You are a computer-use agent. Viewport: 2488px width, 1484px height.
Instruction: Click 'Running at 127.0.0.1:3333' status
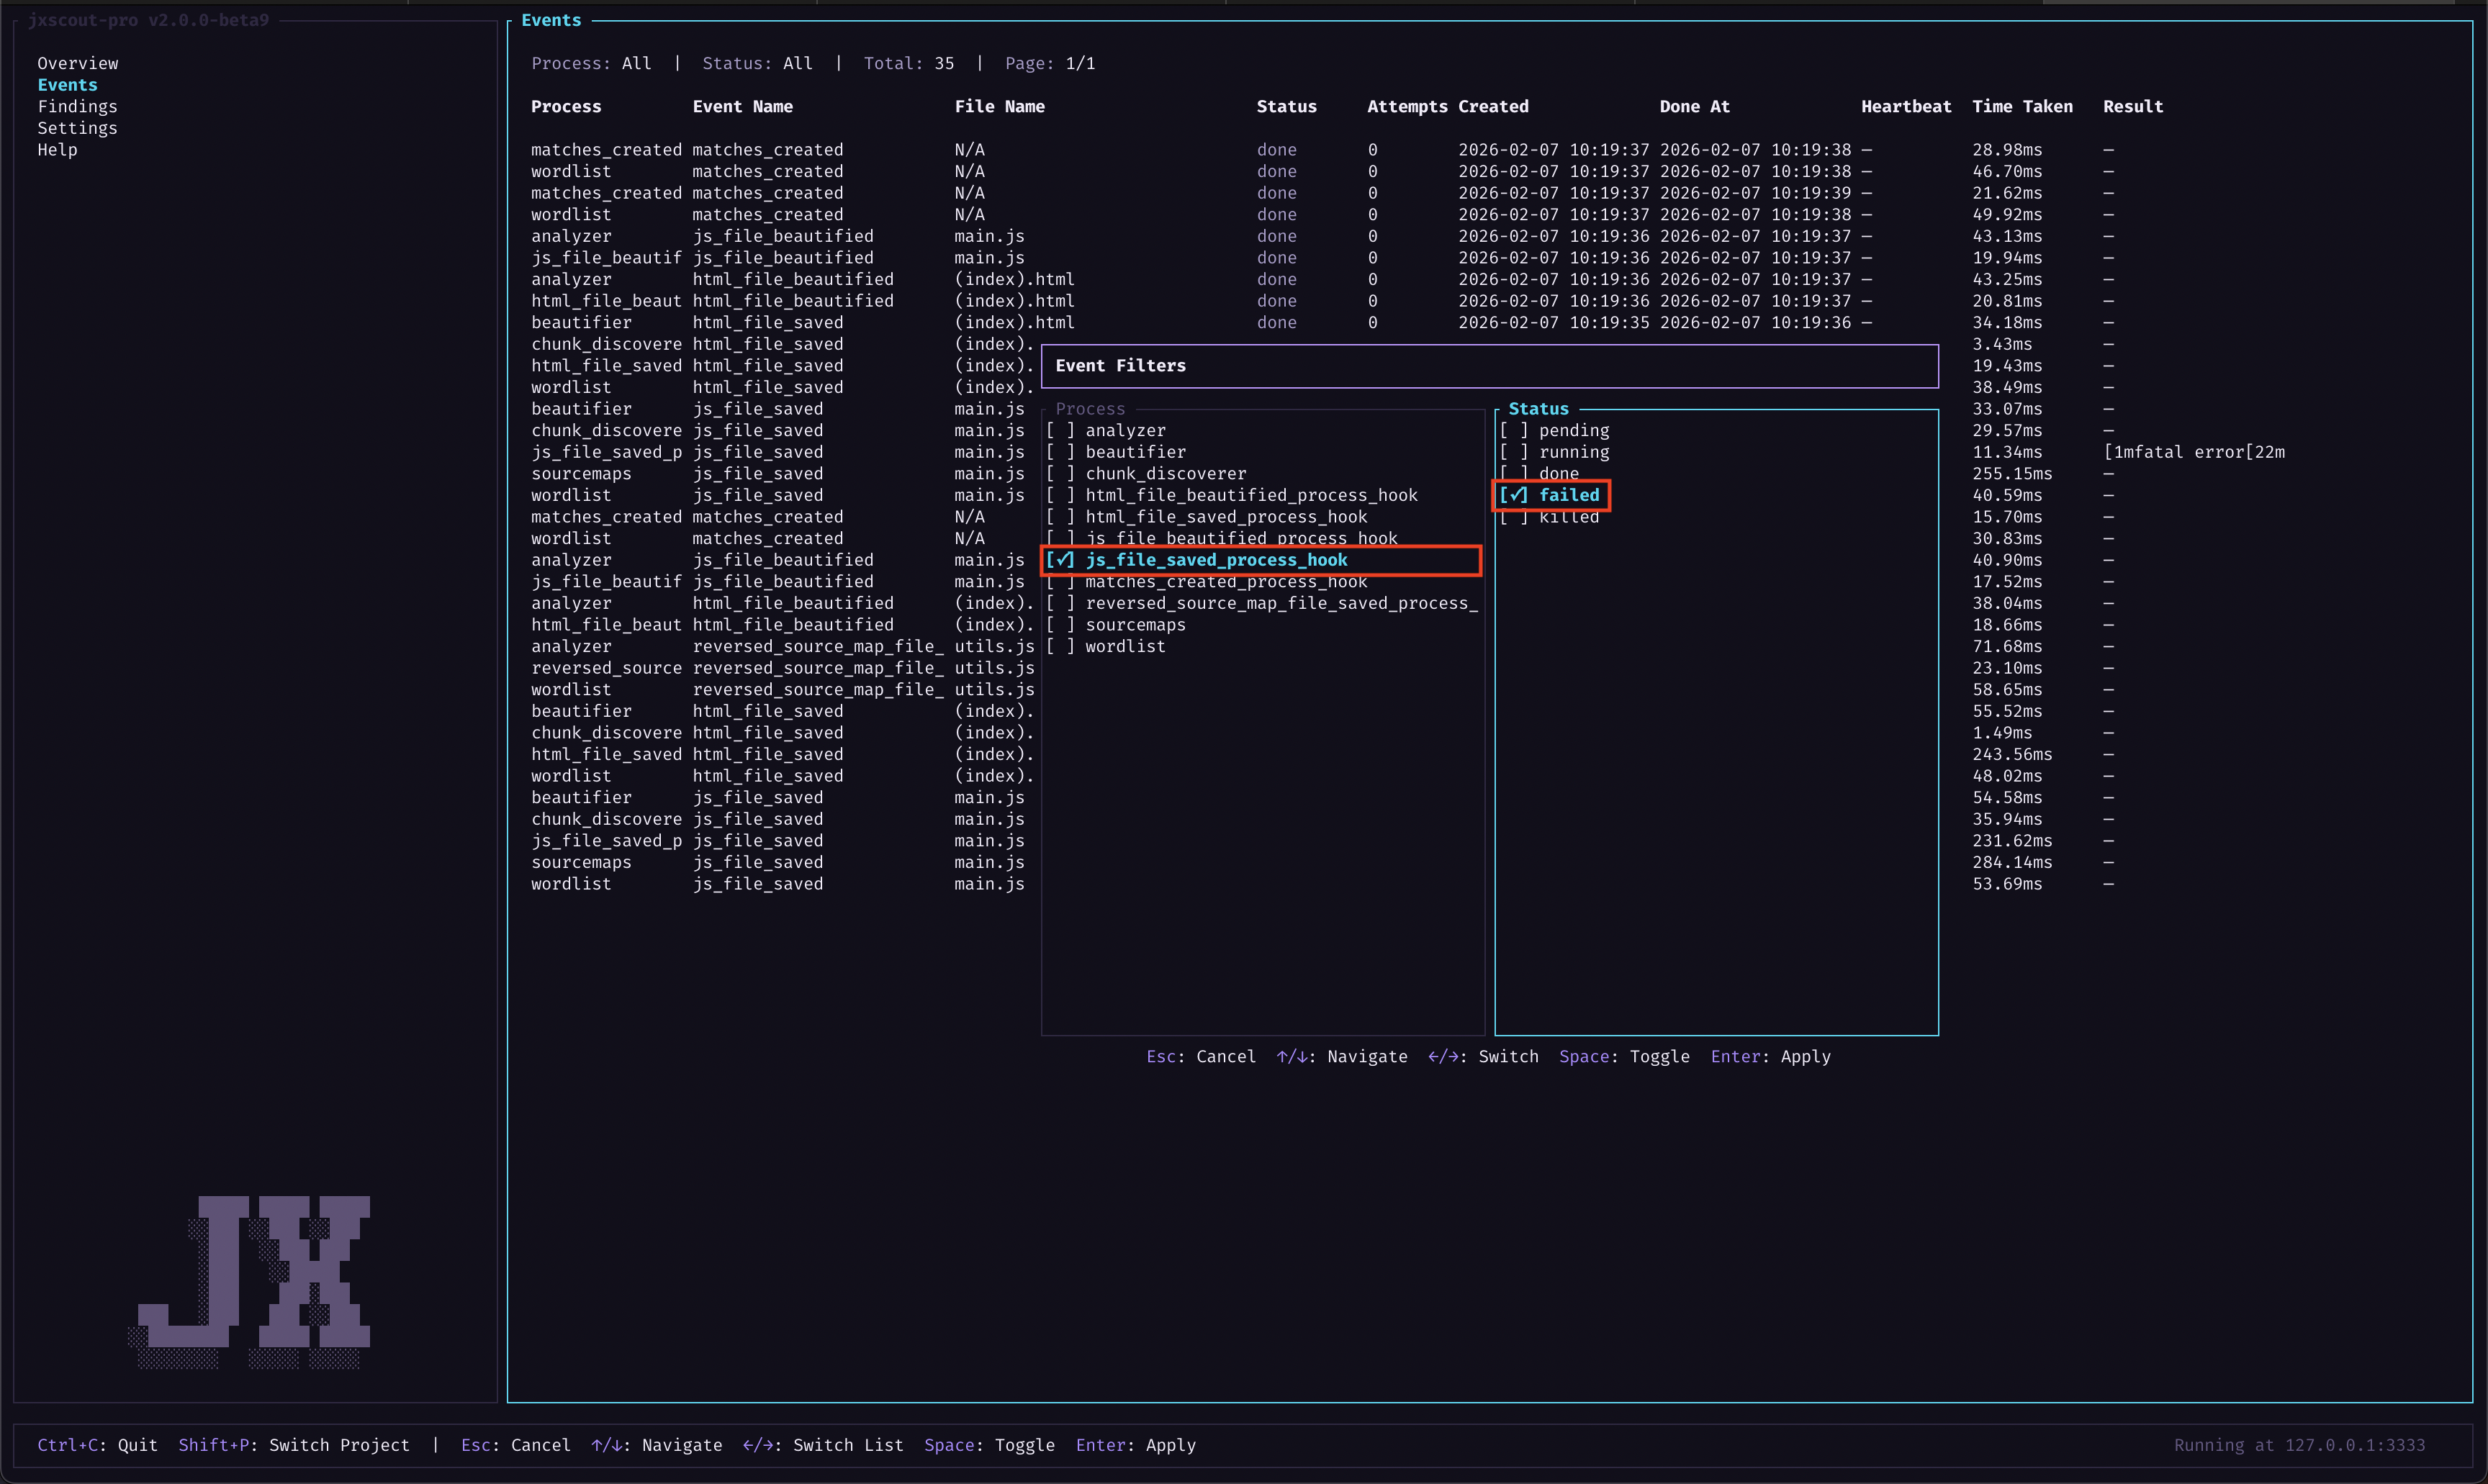(2299, 1445)
